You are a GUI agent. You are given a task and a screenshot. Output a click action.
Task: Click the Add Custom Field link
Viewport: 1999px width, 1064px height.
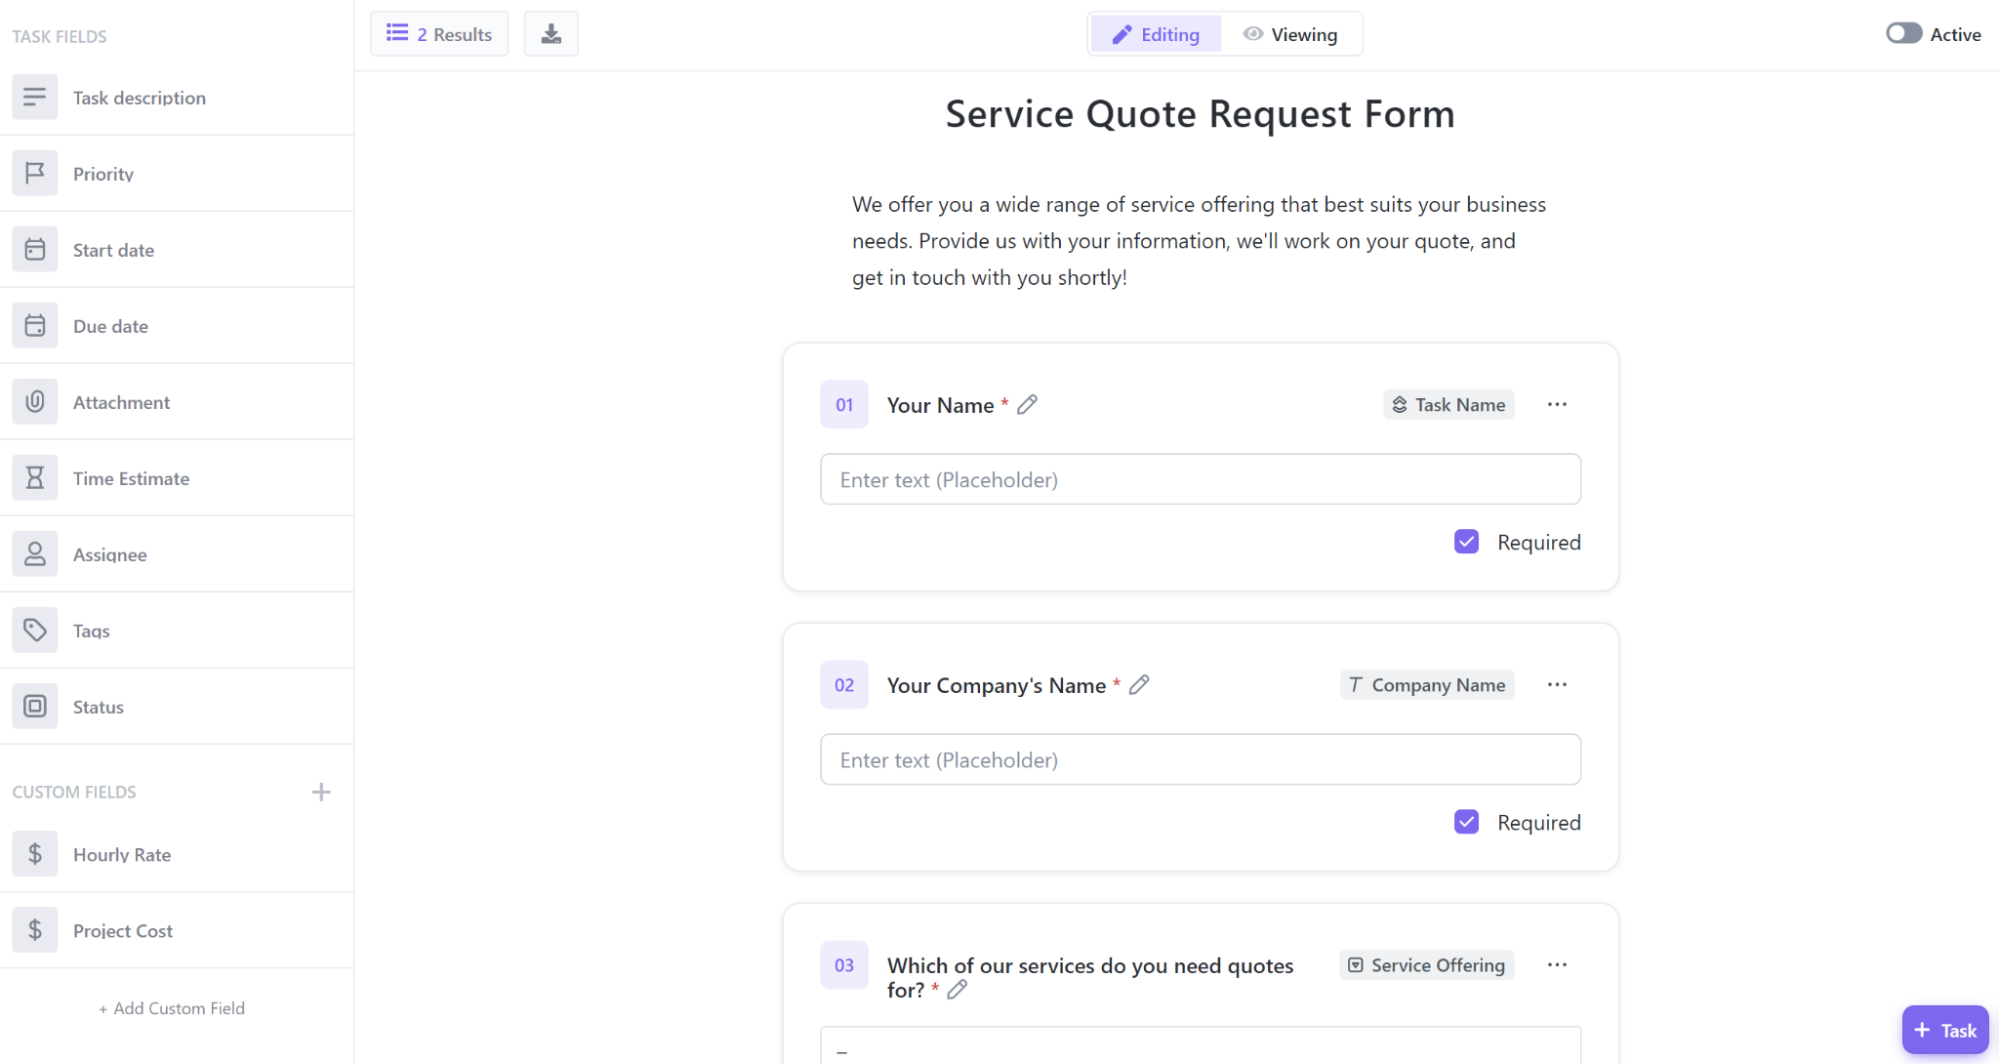pyautogui.click(x=172, y=1008)
